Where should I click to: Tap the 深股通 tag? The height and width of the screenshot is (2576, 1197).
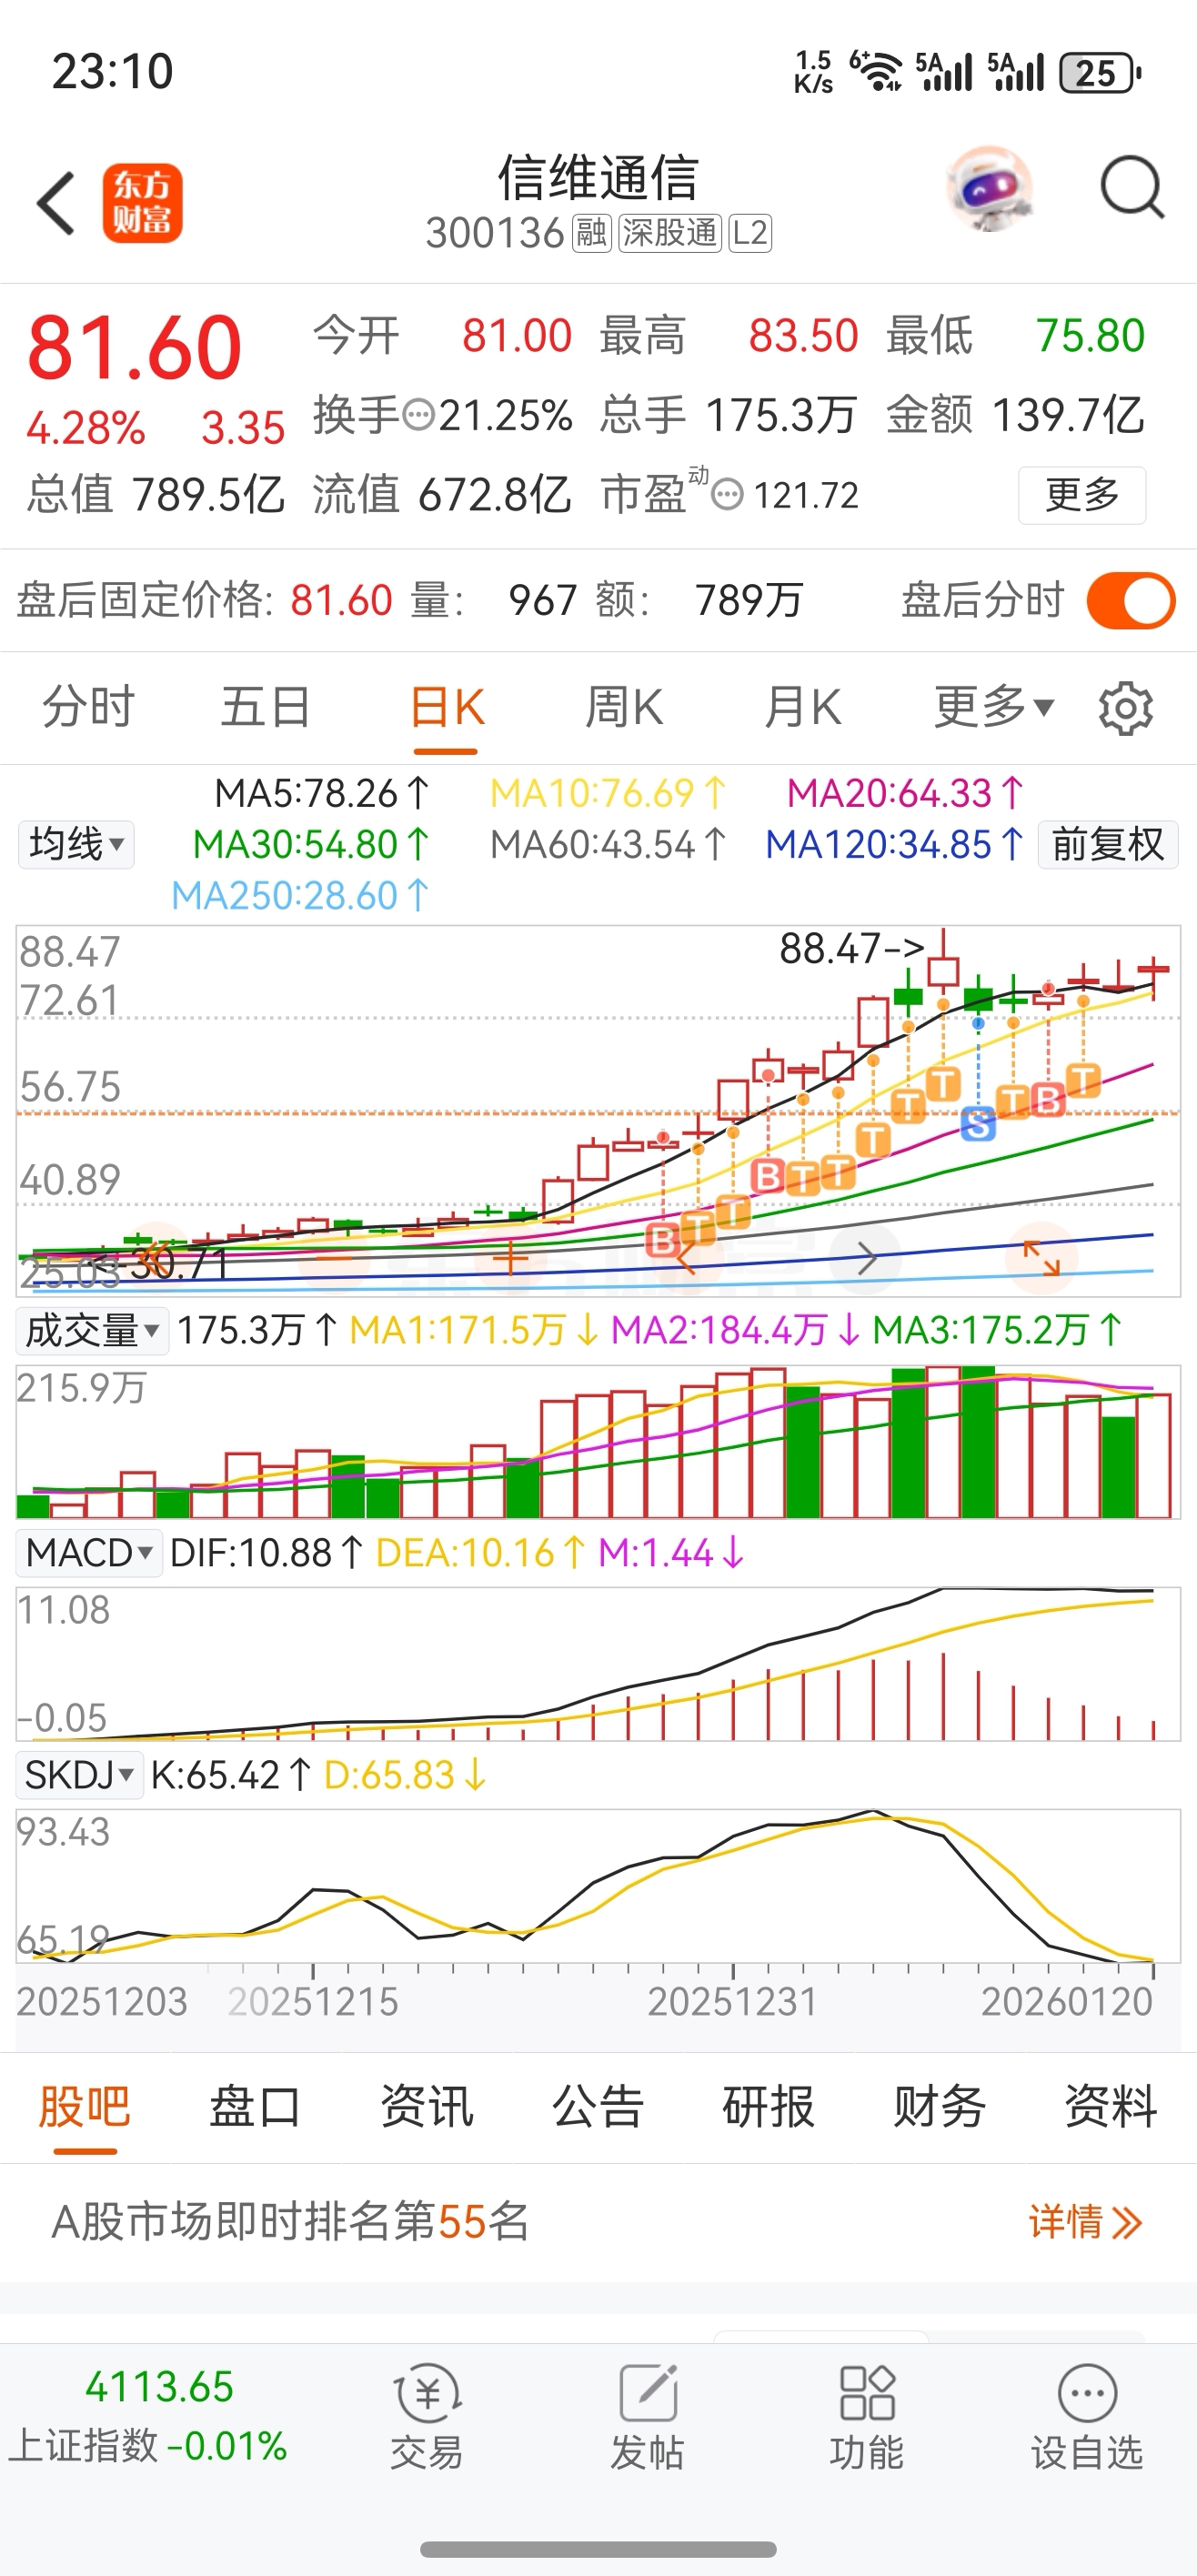point(669,233)
